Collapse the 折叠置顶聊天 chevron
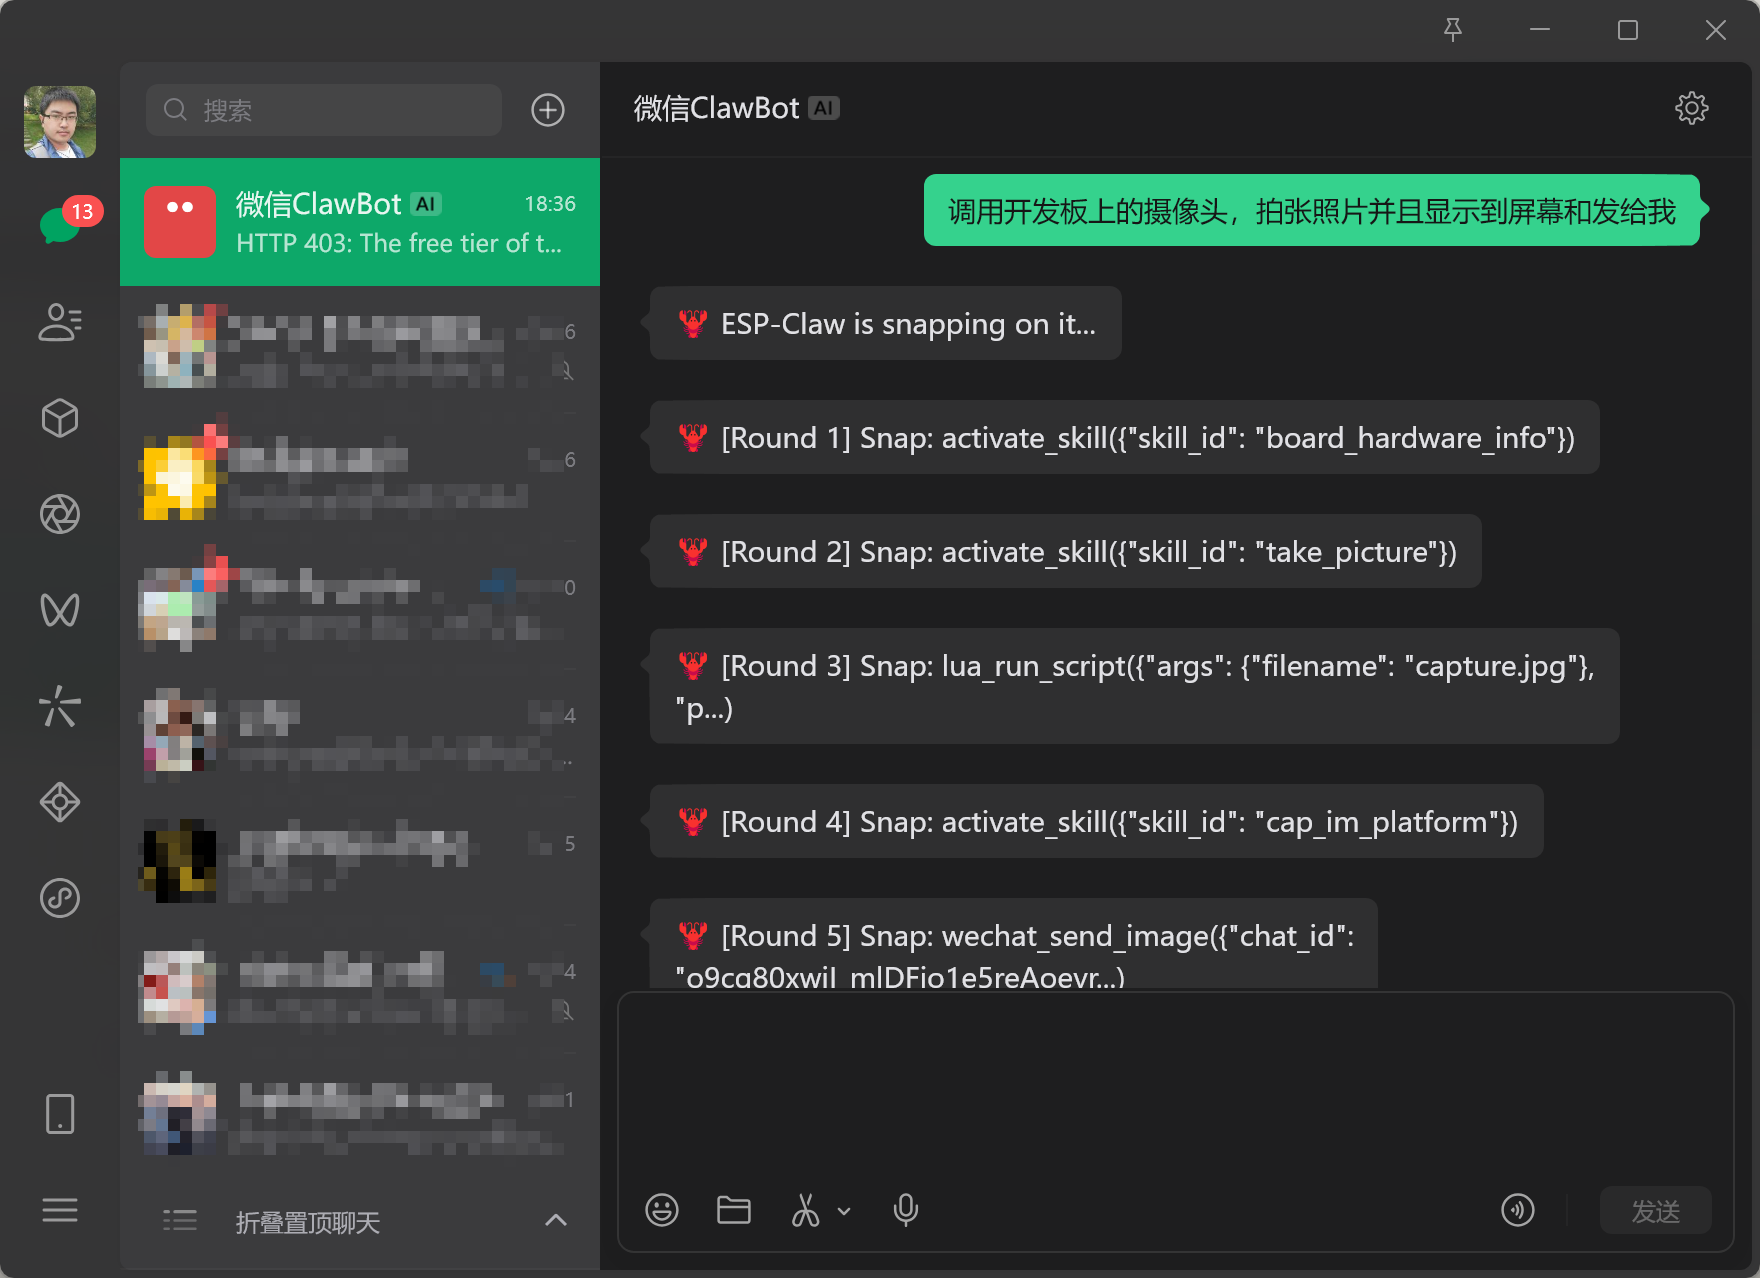1760x1278 pixels. coord(556,1220)
